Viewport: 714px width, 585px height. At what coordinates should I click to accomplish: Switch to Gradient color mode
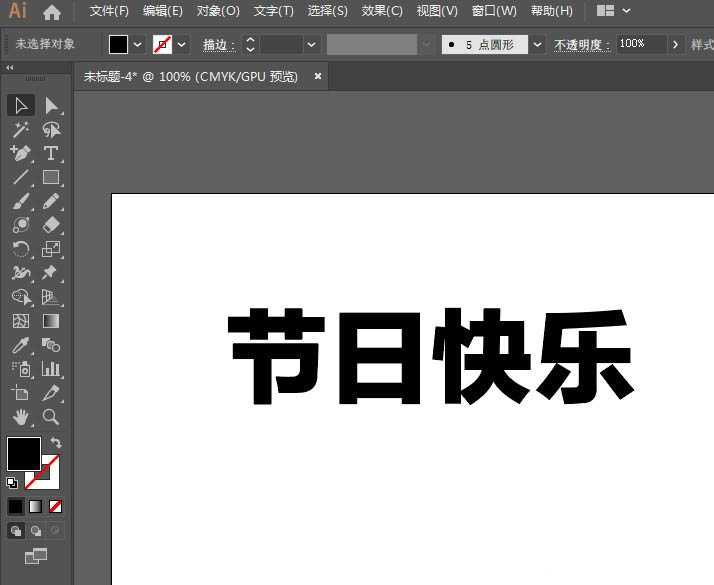pos(35,506)
